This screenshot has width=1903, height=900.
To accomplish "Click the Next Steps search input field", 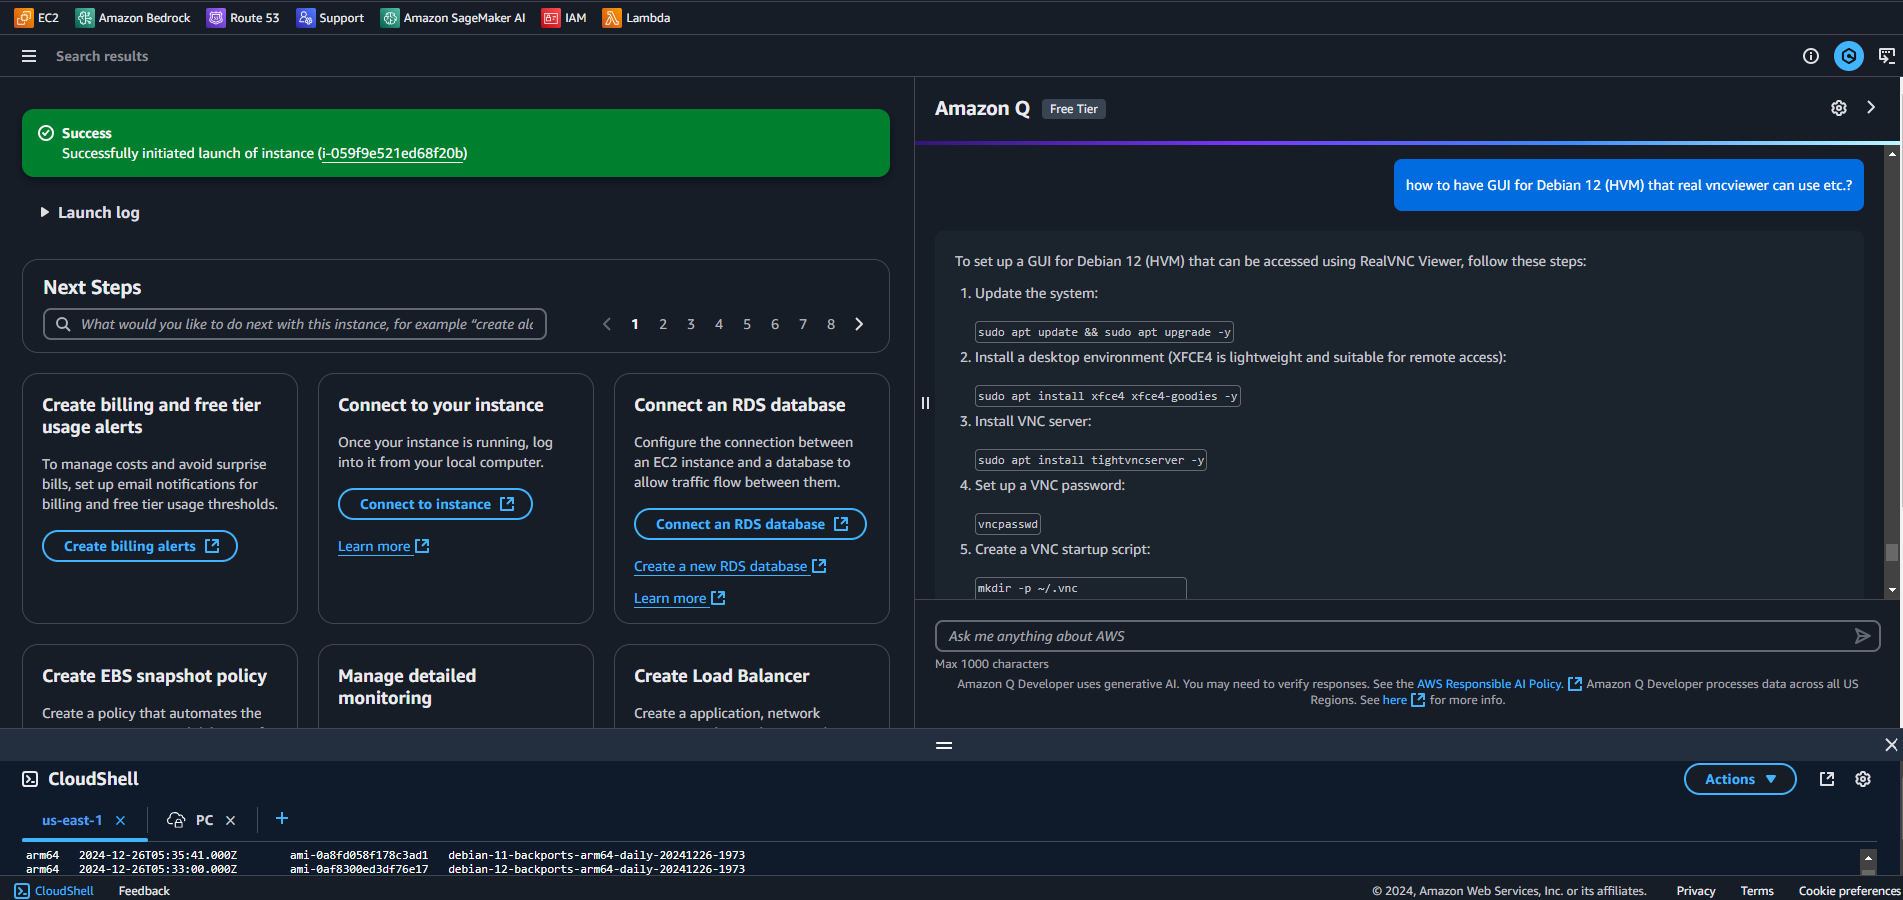I will tap(295, 324).
